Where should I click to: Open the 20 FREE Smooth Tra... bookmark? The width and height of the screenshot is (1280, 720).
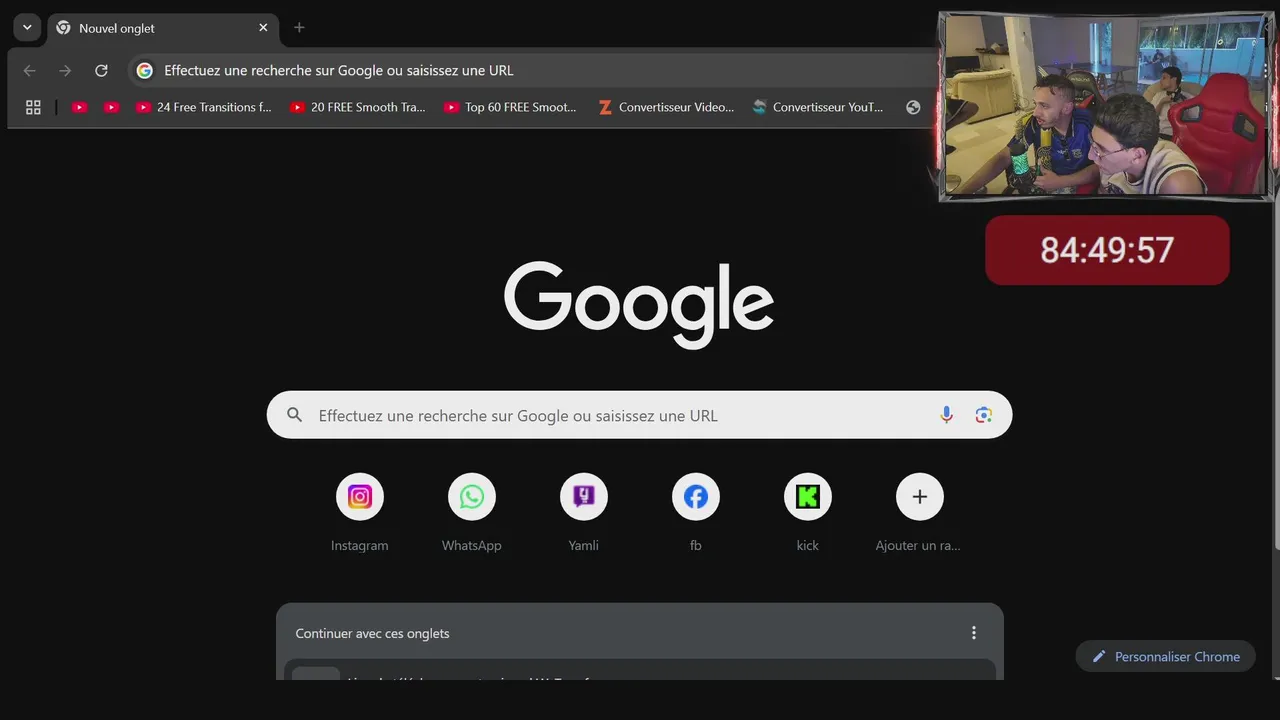pos(358,107)
